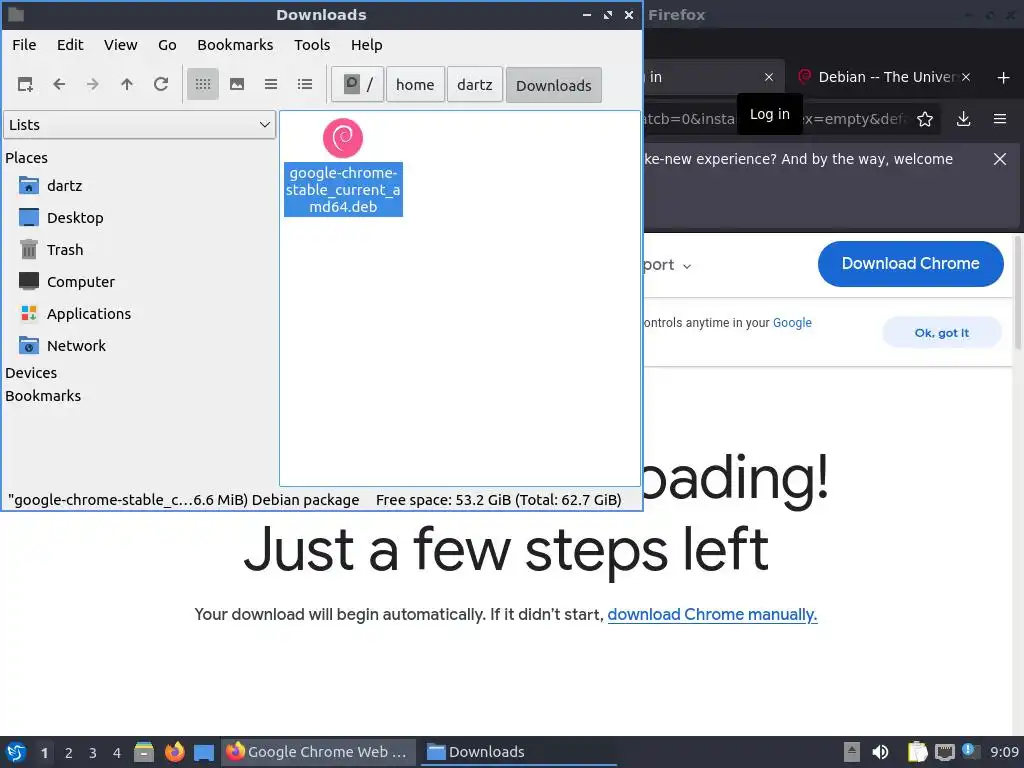1024x768 pixels.
Task: Click the Download Chrome button in Firefox
Action: point(910,264)
